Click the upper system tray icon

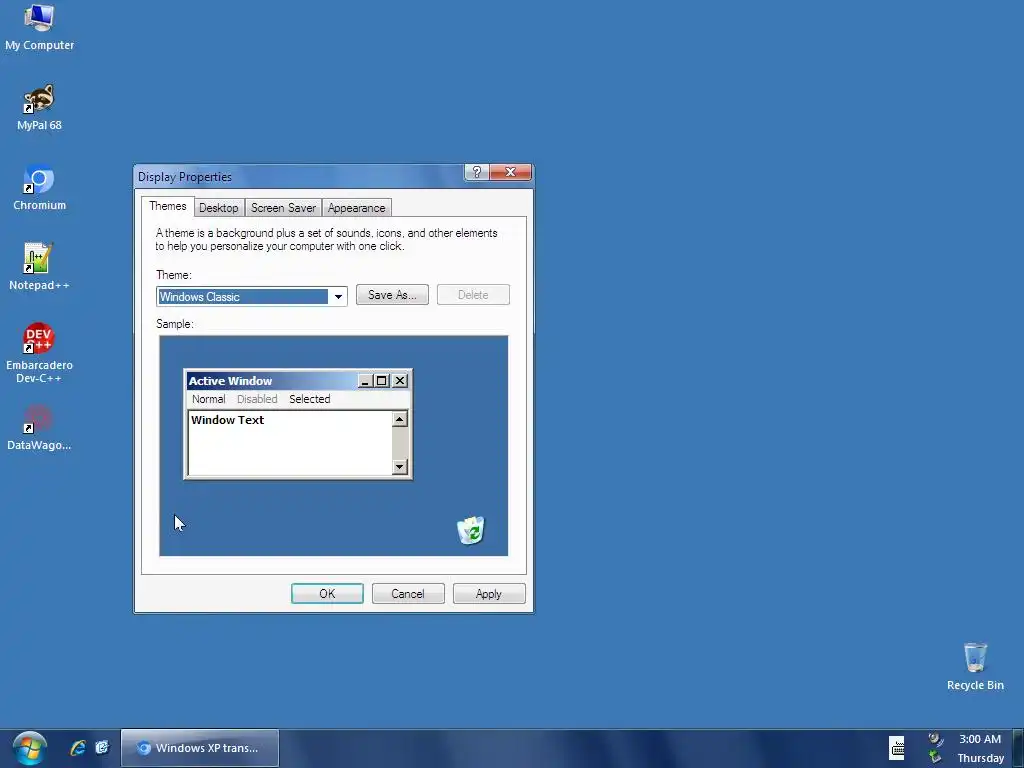(935, 739)
